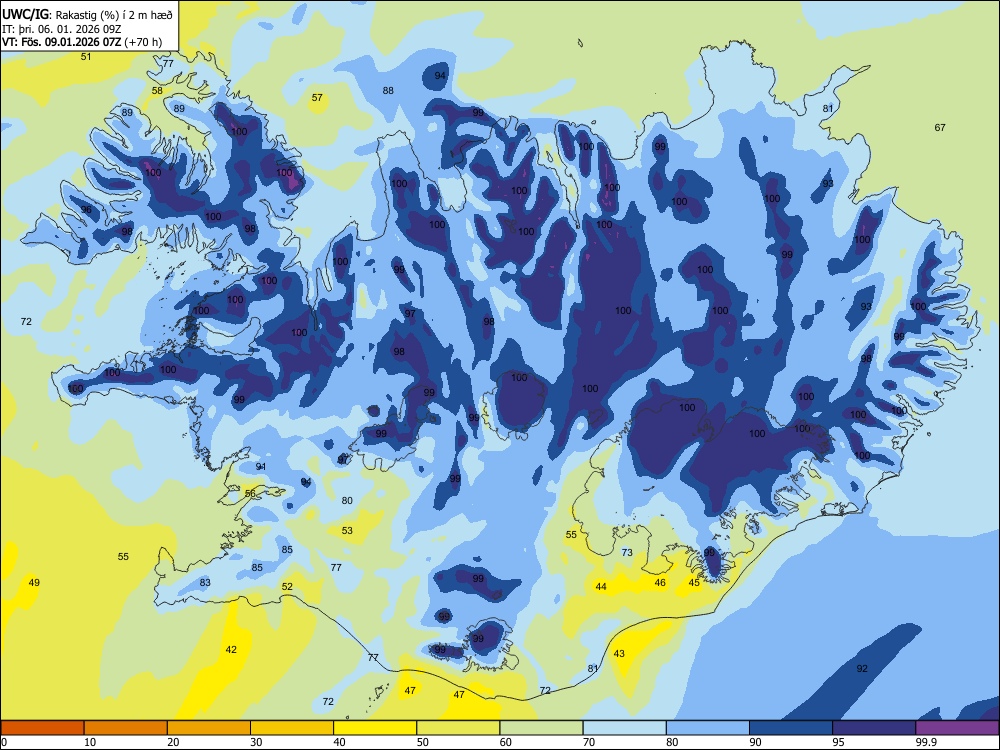
Task: Click the legend tick label '30'
Action: coord(256,742)
